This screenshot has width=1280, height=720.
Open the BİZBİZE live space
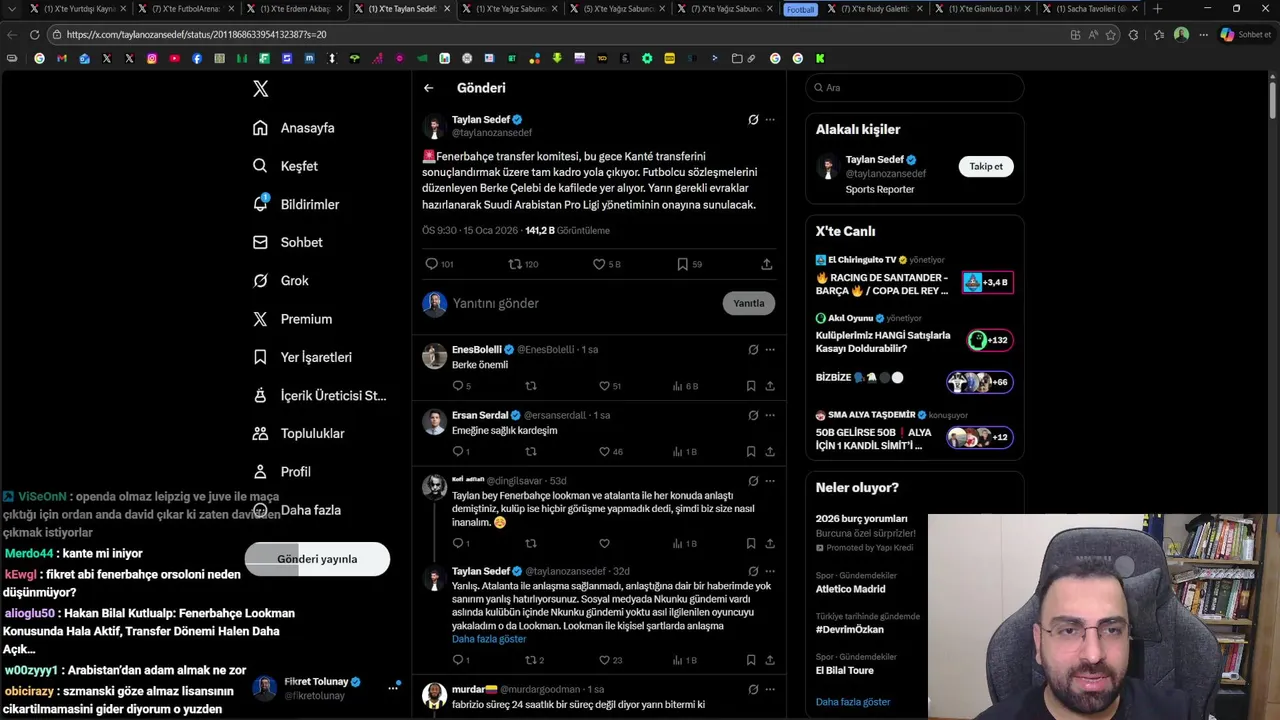(x=914, y=380)
